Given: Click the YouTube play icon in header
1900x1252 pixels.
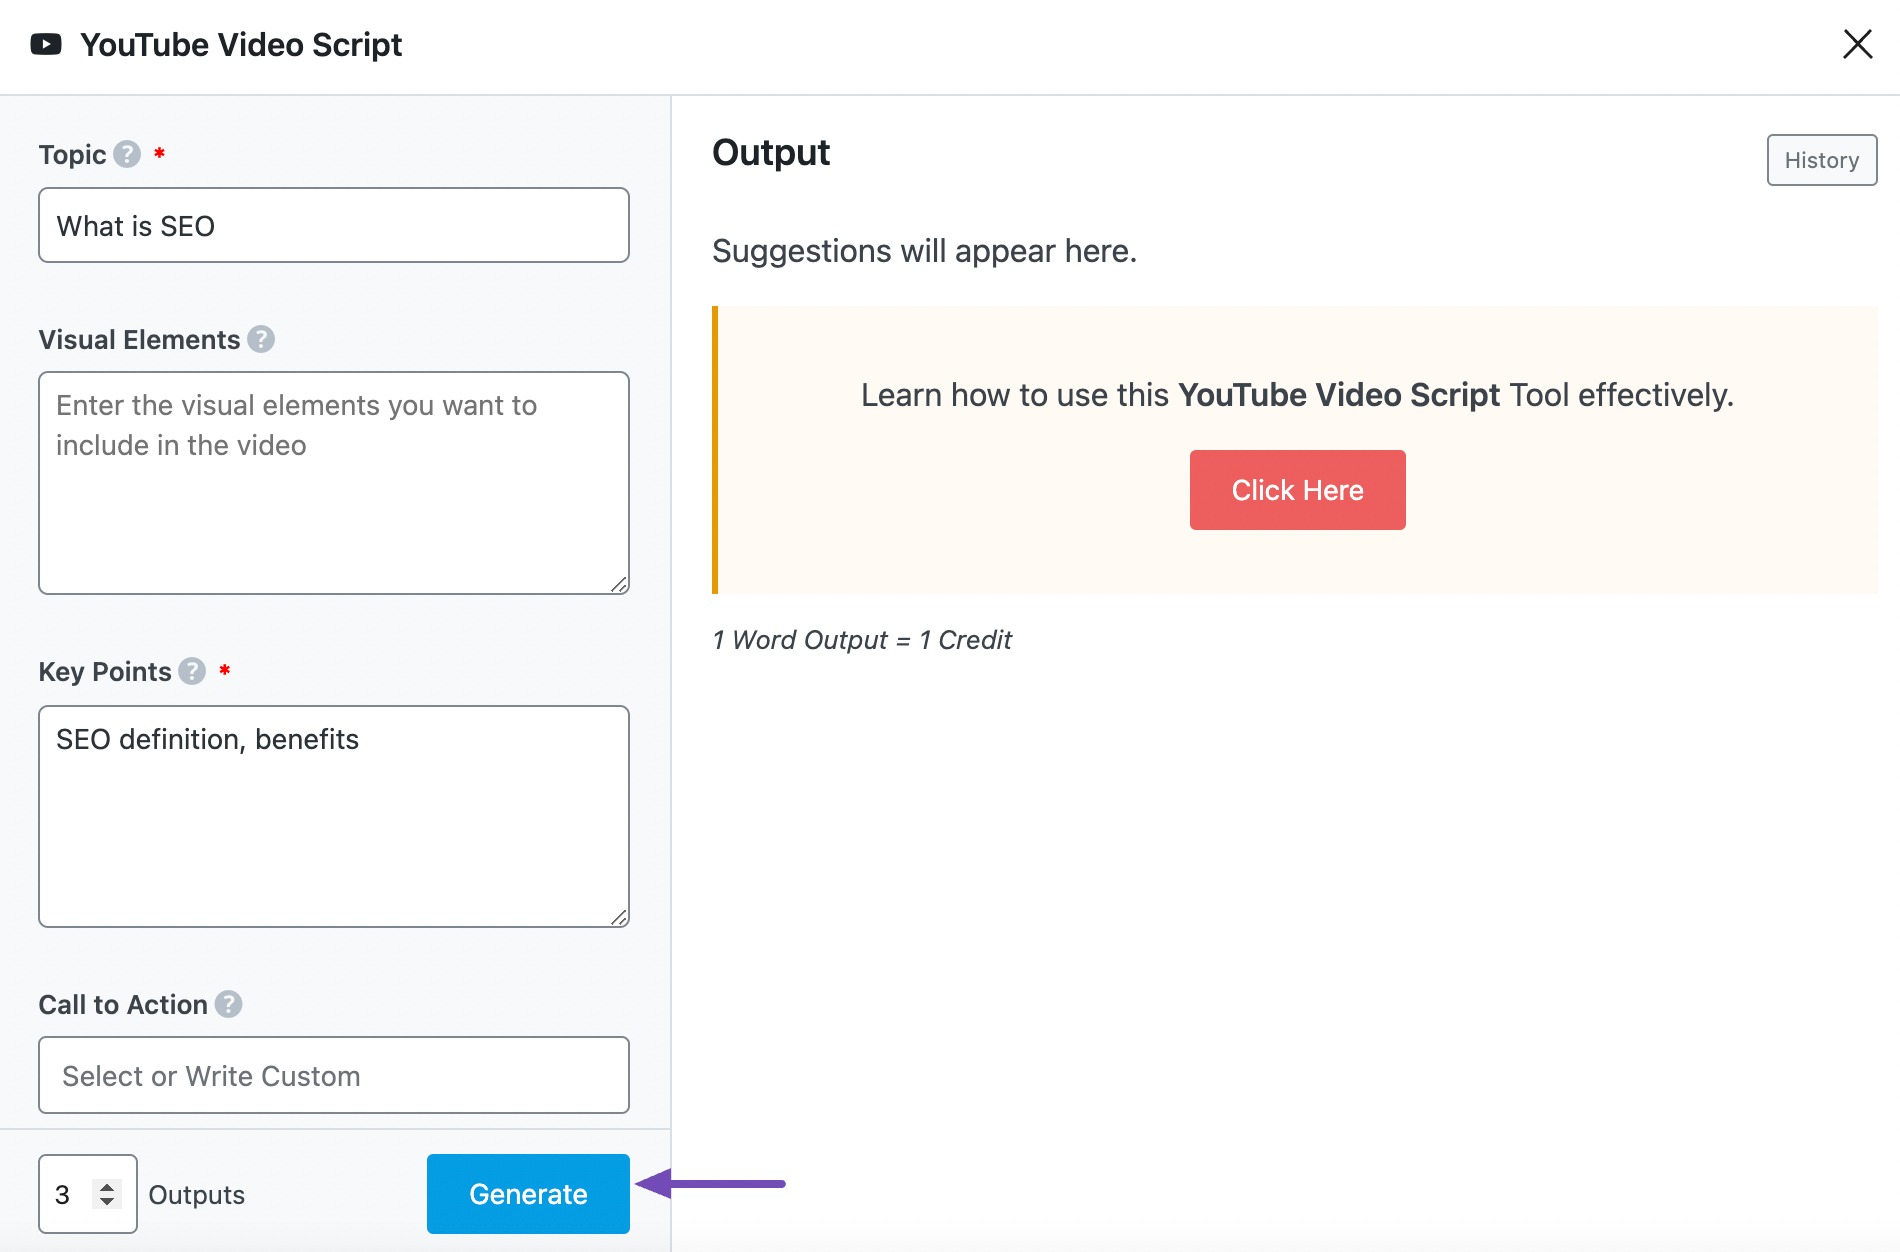Looking at the screenshot, I should pyautogui.click(x=46, y=44).
